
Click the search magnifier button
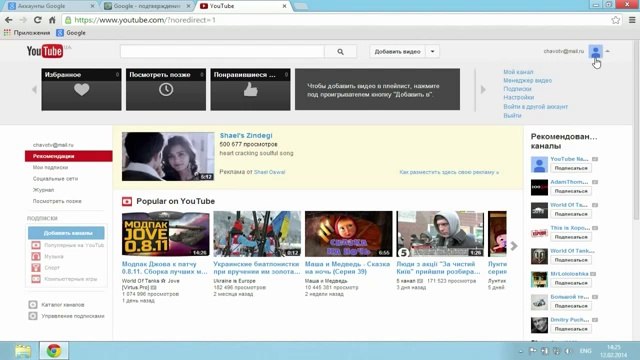point(340,52)
